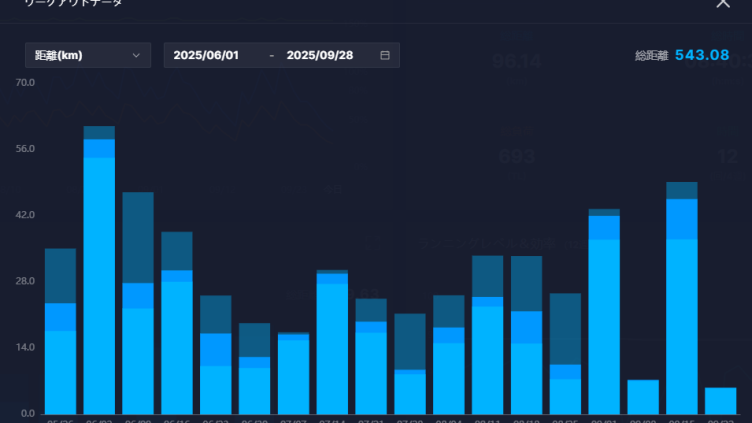Click bright bottom segment of 08/11 bar
Viewport: 752px width, 423px height.
click(488, 359)
